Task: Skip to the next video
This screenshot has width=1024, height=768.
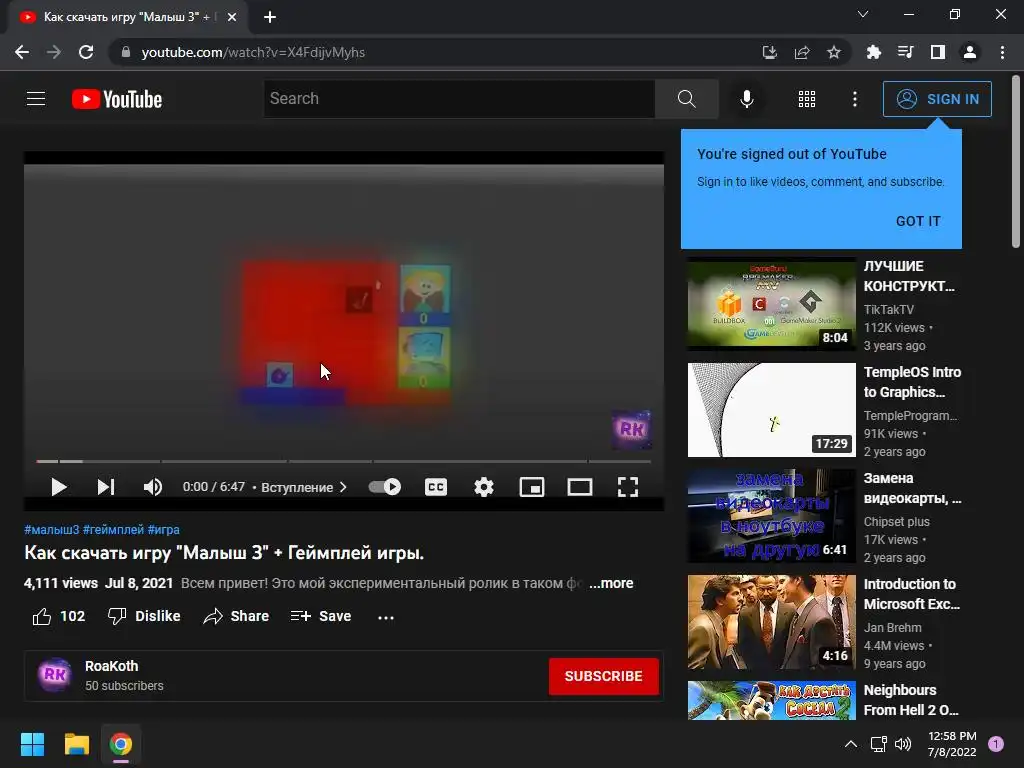Action: tap(106, 487)
